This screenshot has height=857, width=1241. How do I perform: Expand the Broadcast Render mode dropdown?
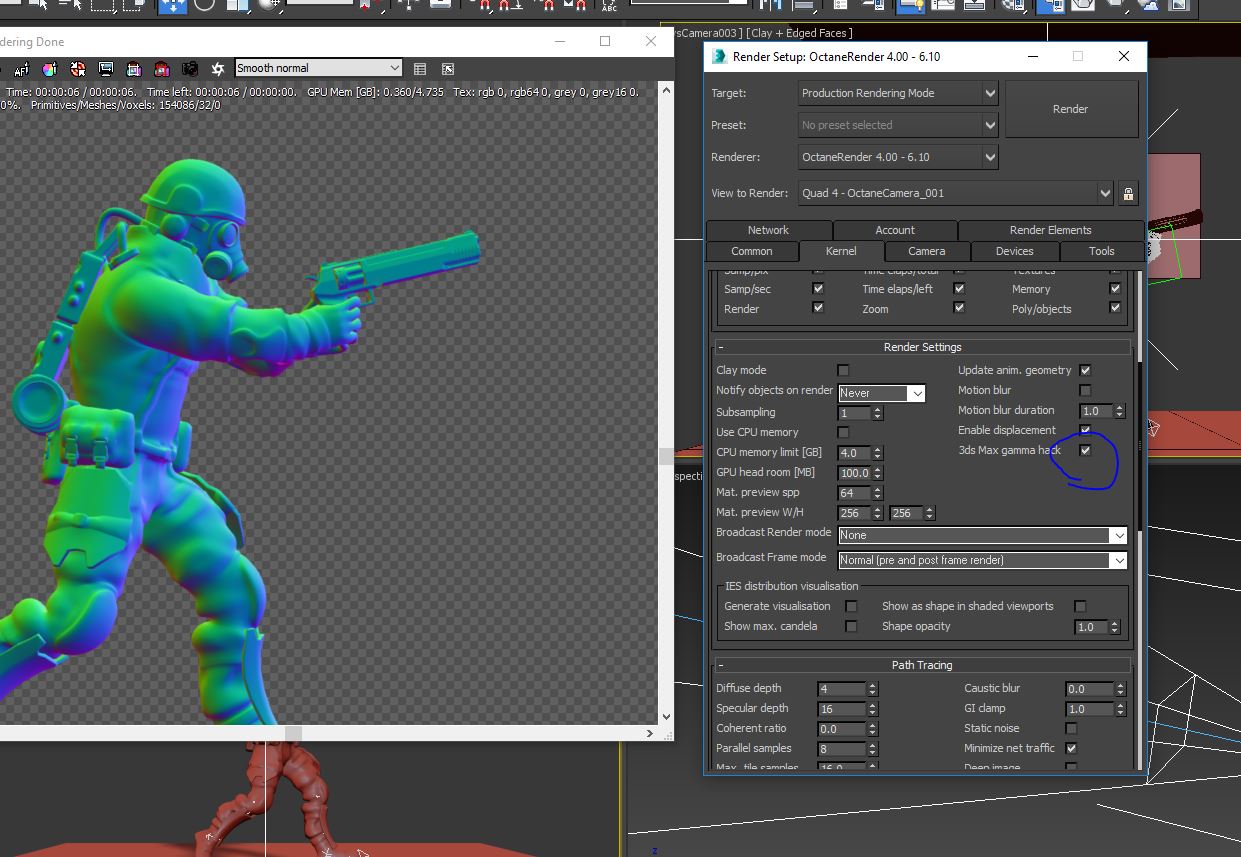pos(982,535)
